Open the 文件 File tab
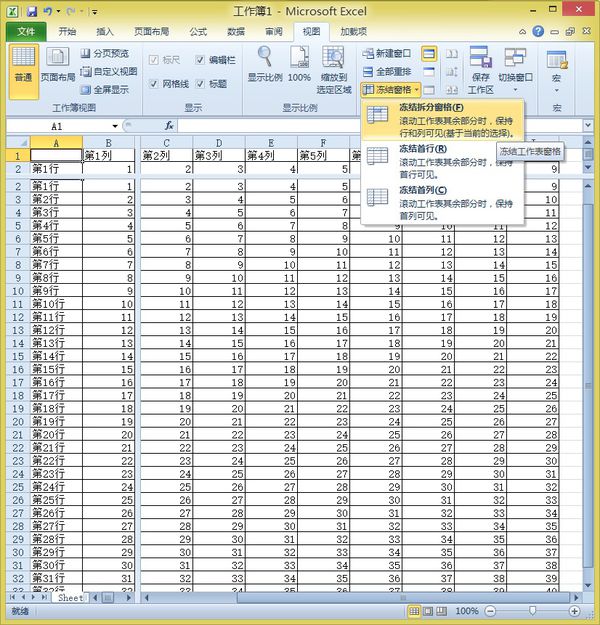This screenshot has height=625, width=600. click(x=26, y=31)
